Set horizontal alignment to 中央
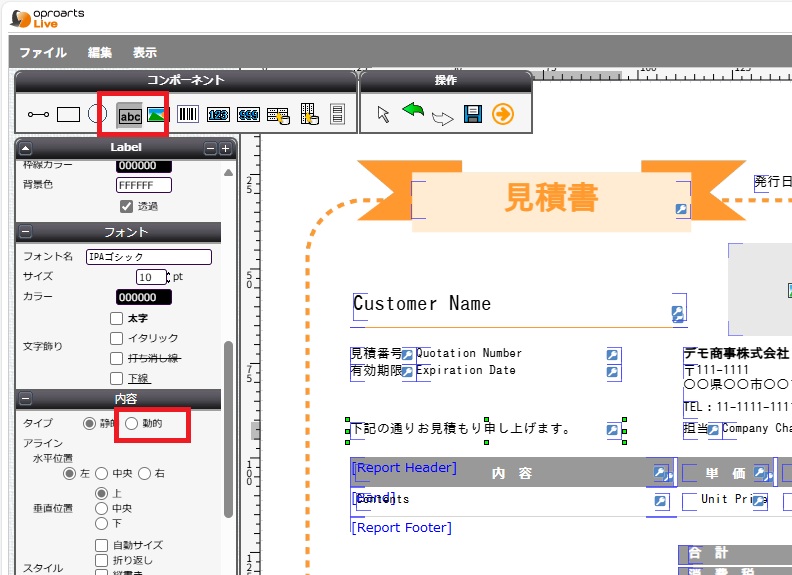This screenshot has height=575, width=792. [x=107, y=473]
